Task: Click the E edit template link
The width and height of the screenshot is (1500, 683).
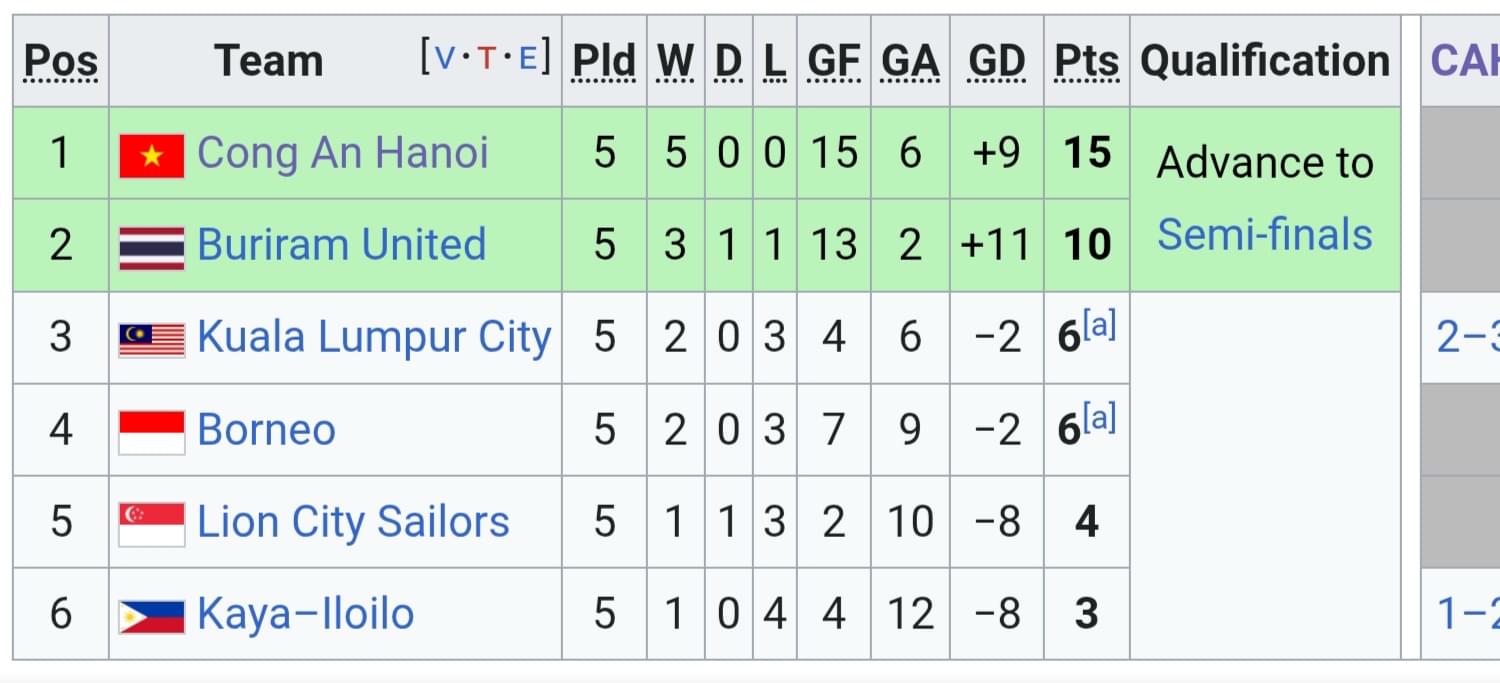Action: tap(528, 58)
